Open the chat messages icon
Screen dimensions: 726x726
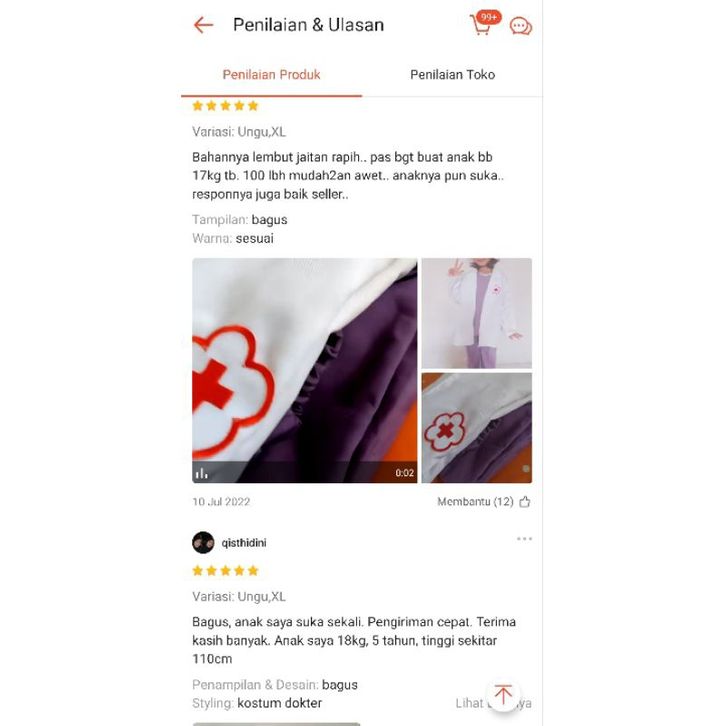(x=521, y=26)
